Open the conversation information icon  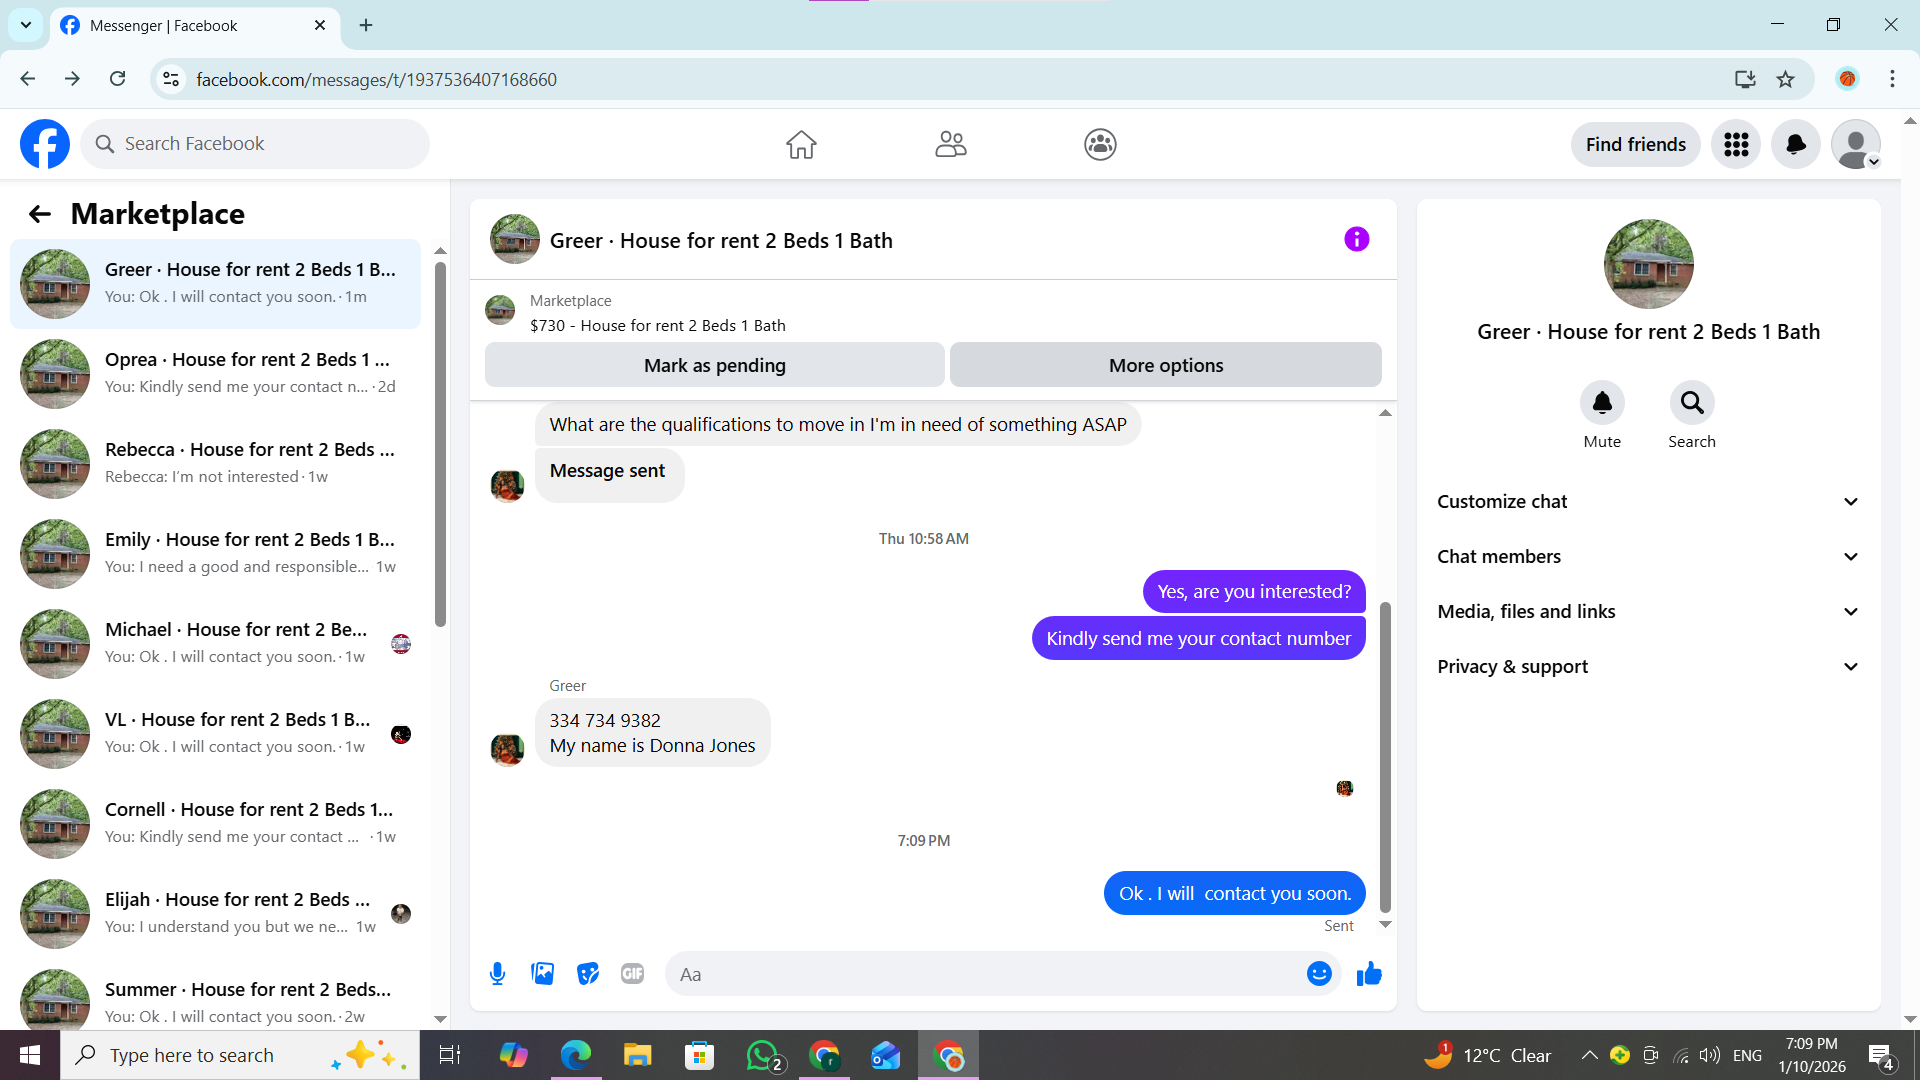pos(1356,240)
